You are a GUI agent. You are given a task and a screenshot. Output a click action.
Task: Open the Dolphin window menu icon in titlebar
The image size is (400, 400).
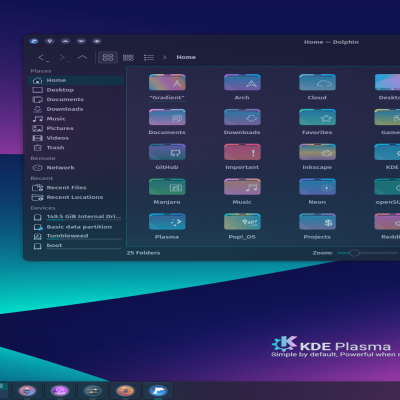34,41
